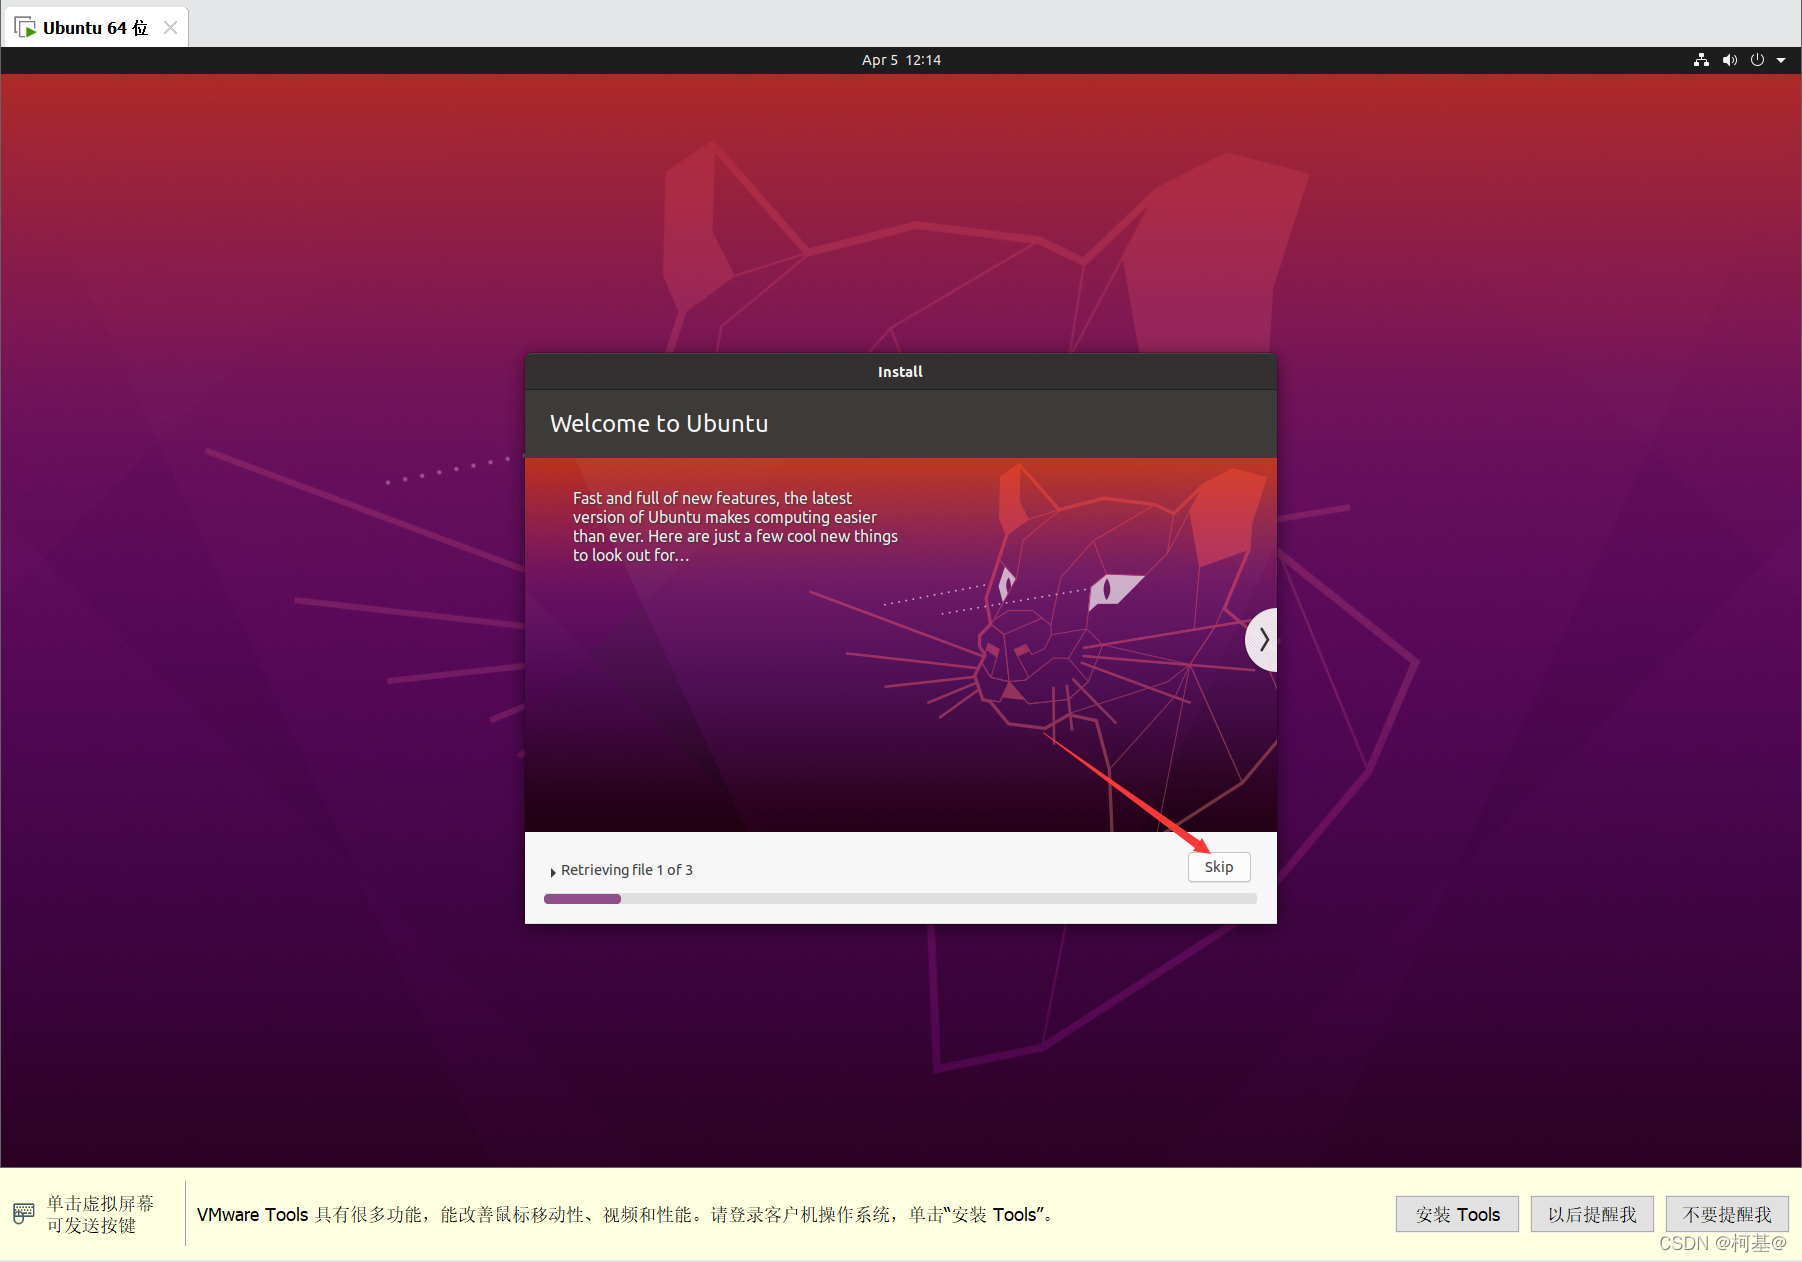Select the 'Ubuntu 64 位' VM tab
Image resolution: width=1802 pixels, height=1262 pixels.
pyautogui.click(x=95, y=26)
